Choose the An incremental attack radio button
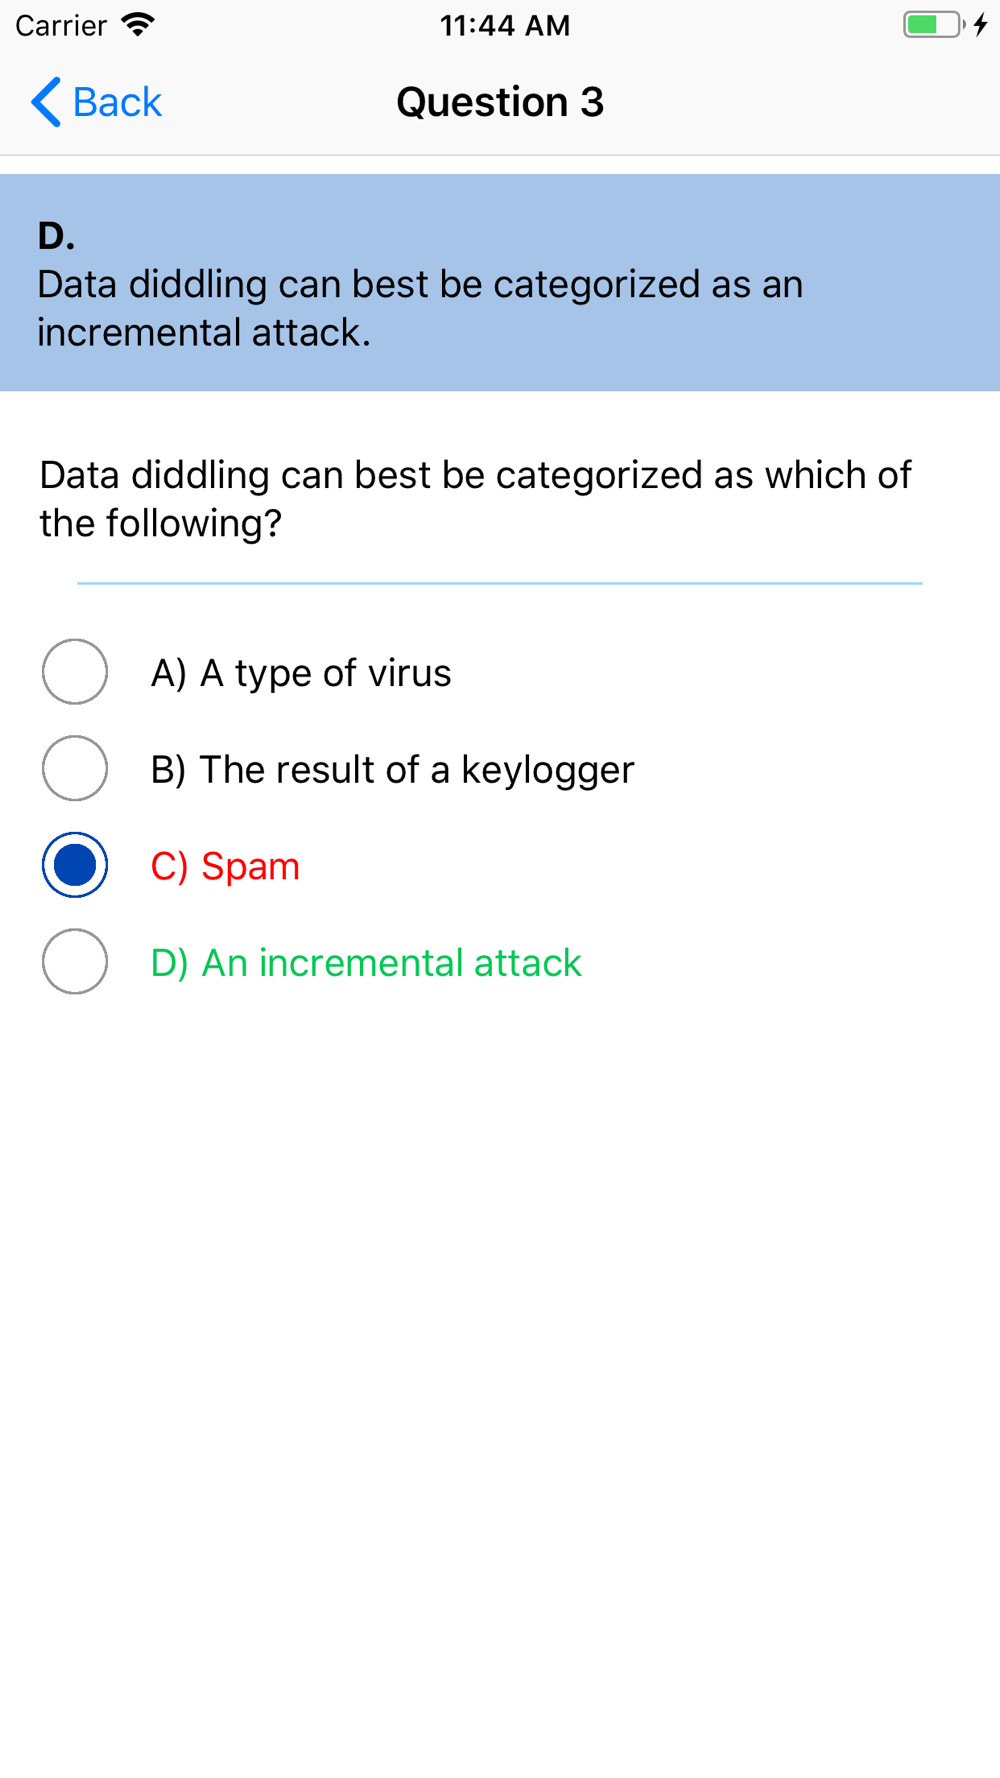 click(75, 962)
